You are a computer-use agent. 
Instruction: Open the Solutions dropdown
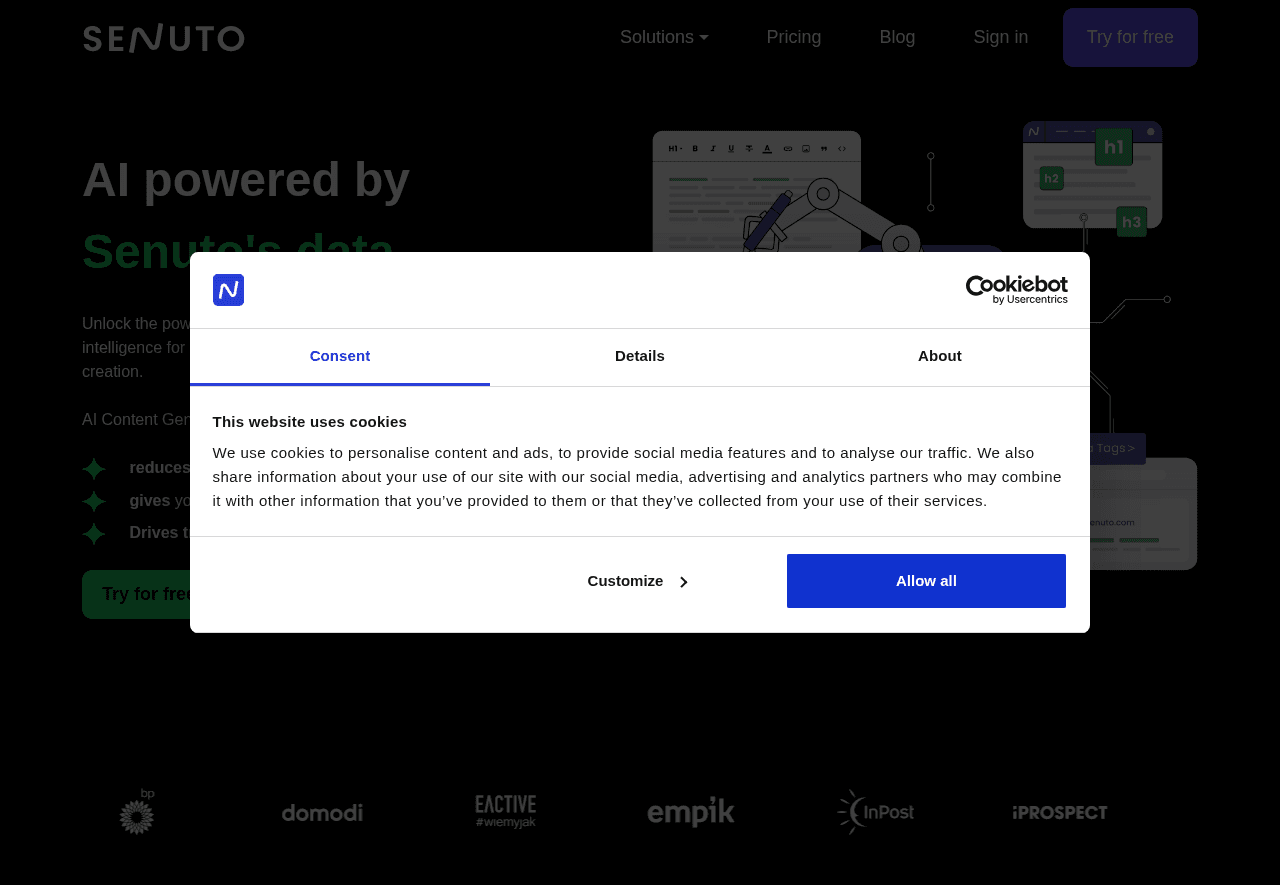pos(663,36)
